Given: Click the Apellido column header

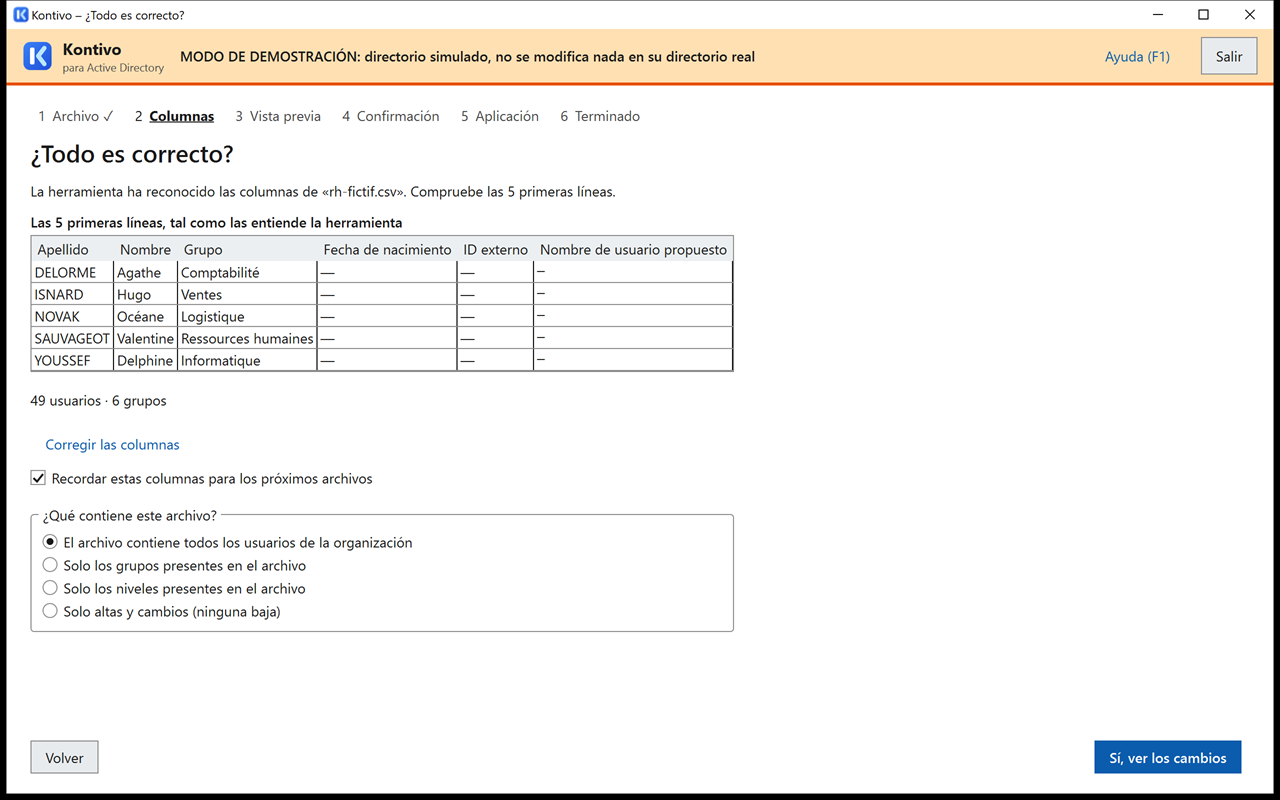Looking at the screenshot, I should [73, 250].
